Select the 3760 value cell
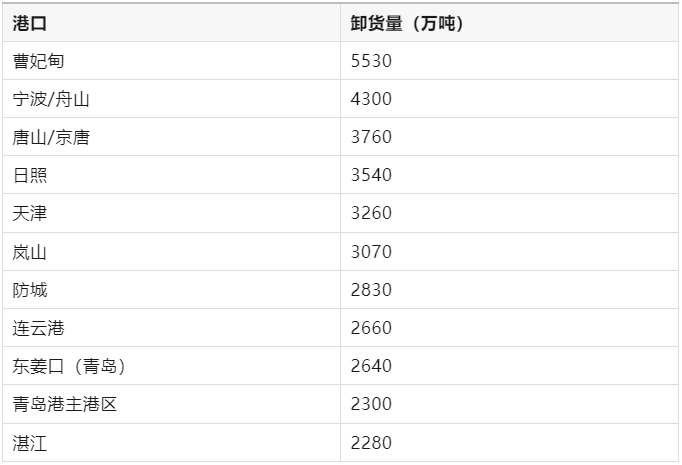Viewport: 682px width, 465px height. pyautogui.click(x=509, y=137)
